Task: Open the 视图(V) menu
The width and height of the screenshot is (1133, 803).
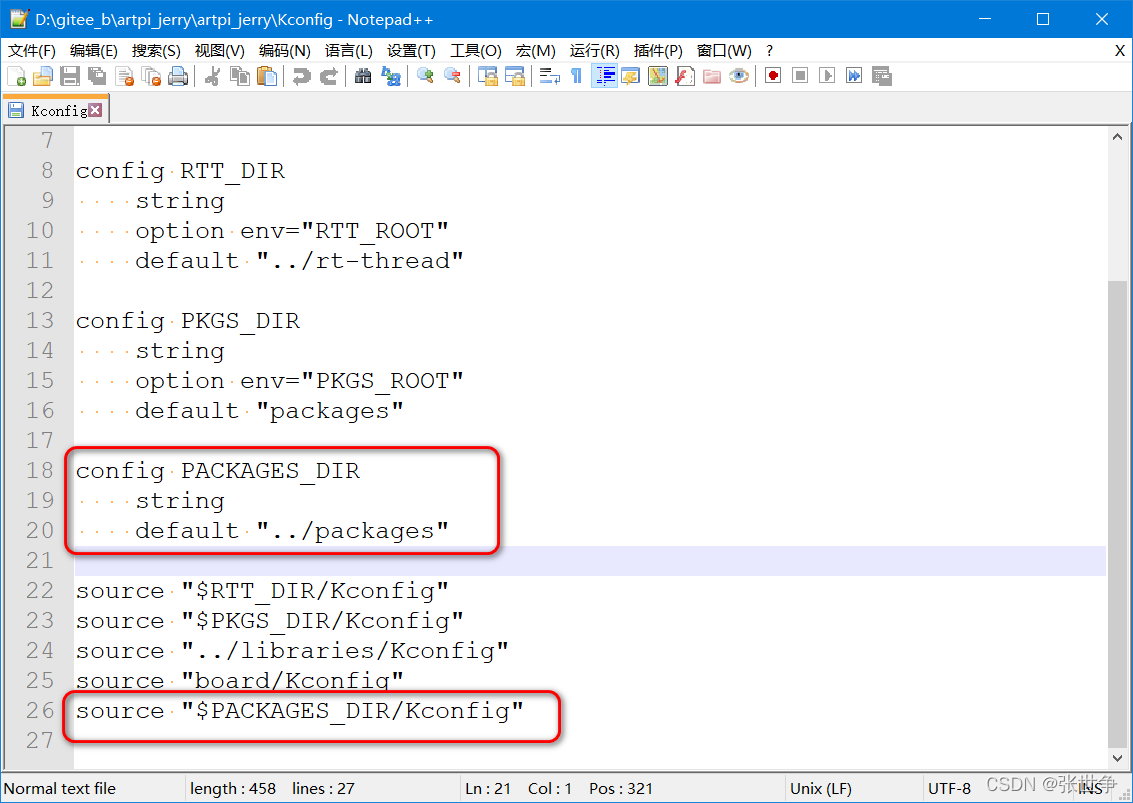Action: [220, 51]
